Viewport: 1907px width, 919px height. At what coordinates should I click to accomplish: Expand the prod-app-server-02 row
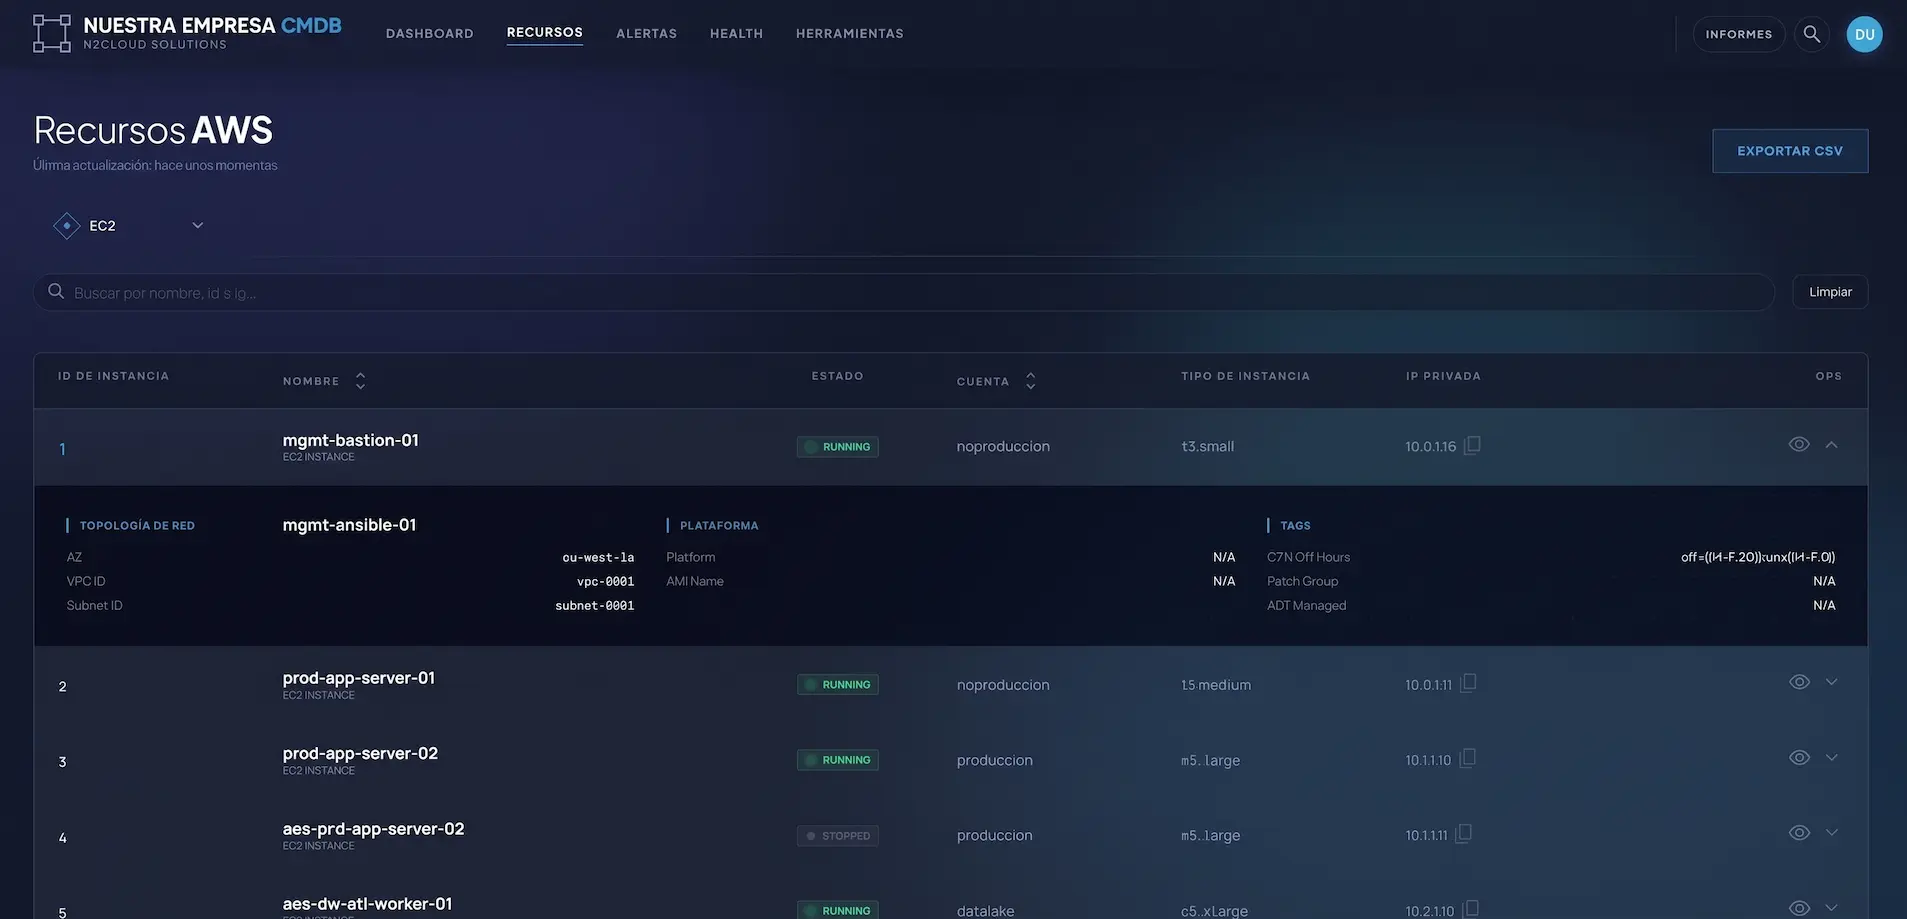tap(1831, 757)
